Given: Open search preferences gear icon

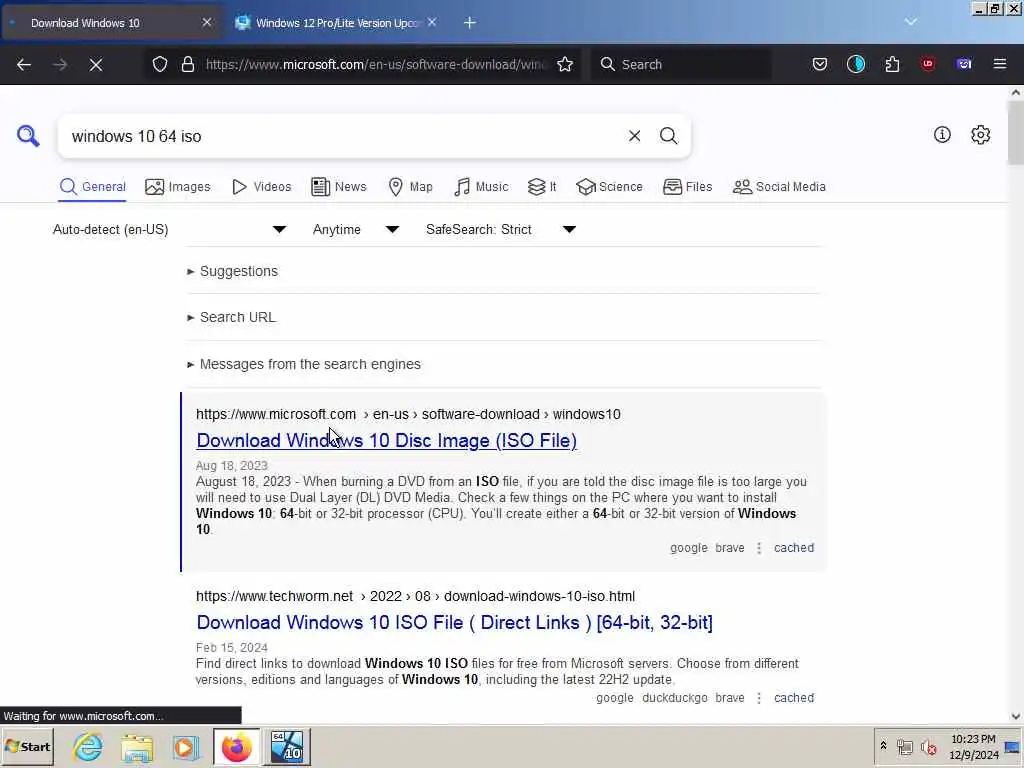Looking at the screenshot, I should [980, 135].
